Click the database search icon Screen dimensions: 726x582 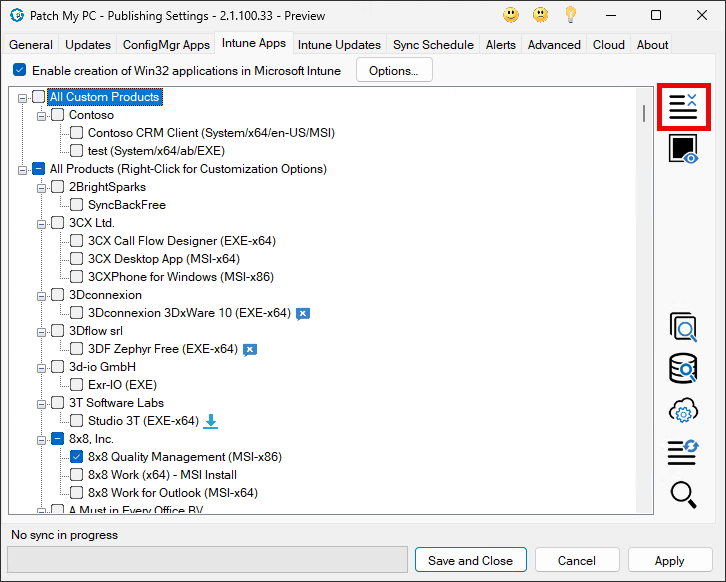(683, 369)
